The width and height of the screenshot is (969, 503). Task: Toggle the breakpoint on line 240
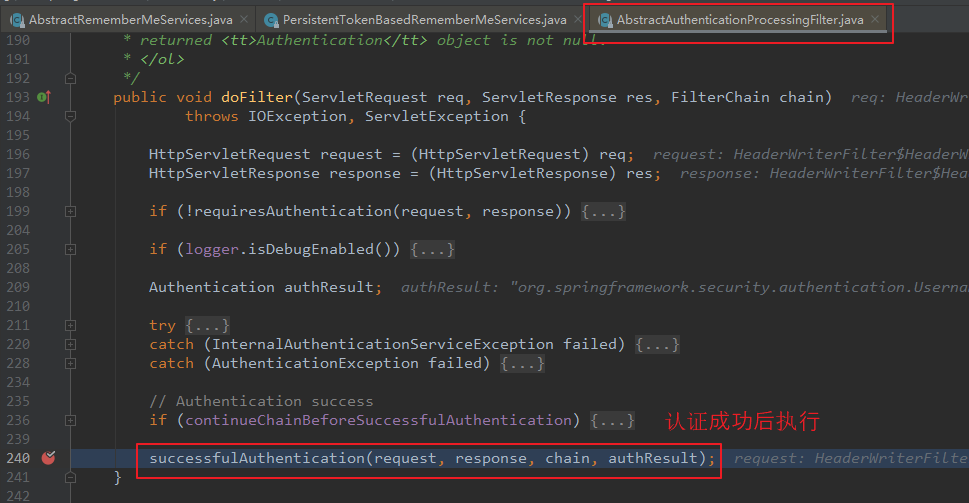(48, 458)
